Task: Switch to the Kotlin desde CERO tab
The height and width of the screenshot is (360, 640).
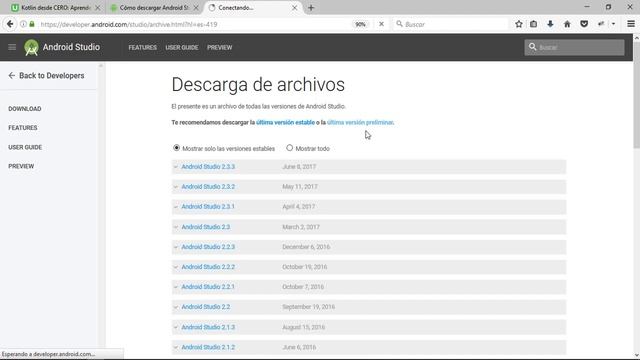Action: [x=56, y=8]
